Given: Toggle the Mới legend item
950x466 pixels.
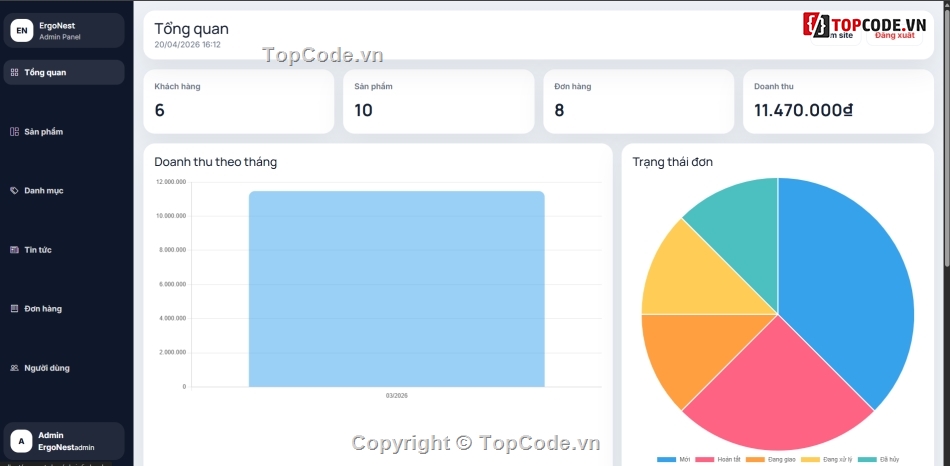Looking at the screenshot, I should coord(674,460).
